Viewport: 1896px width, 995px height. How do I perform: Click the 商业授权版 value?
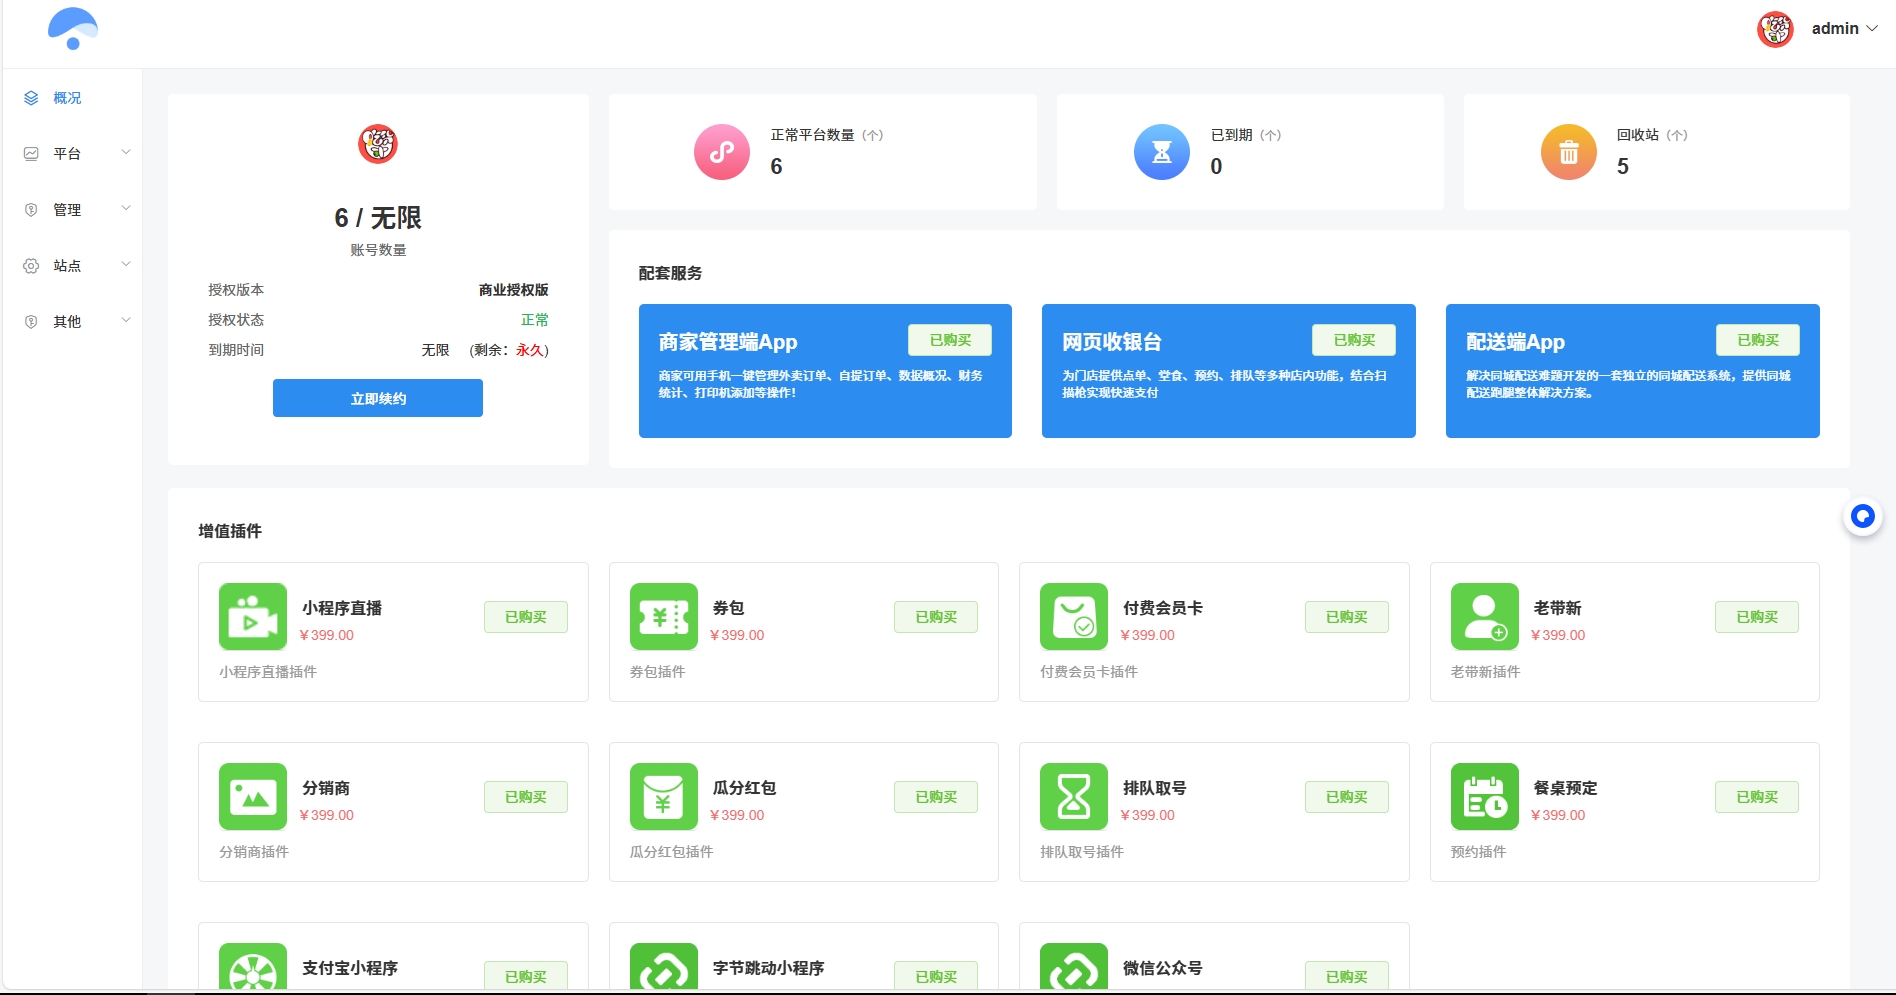pos(513,290)
